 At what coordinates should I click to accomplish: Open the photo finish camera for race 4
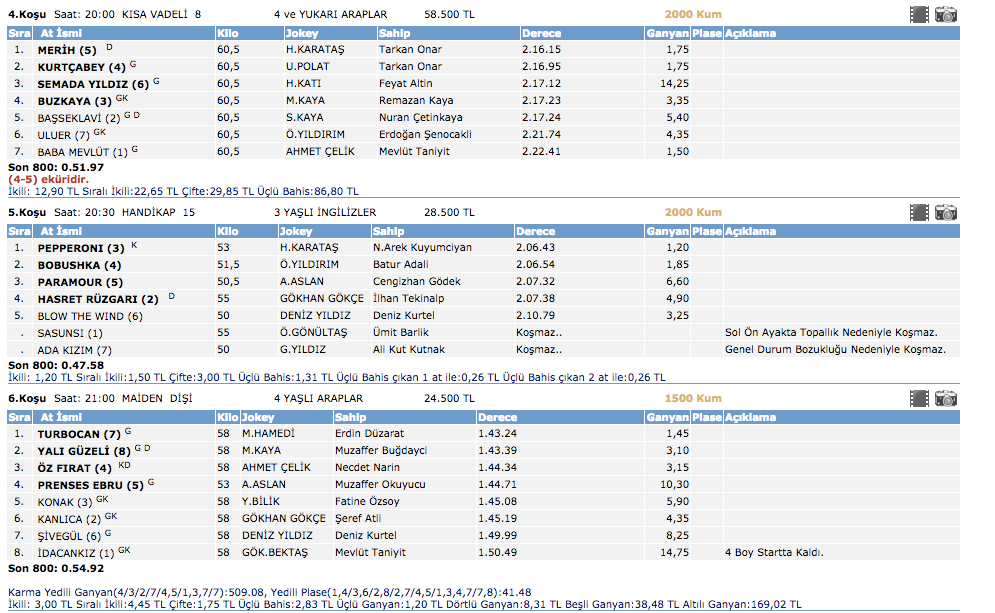pyautogui.click(x=946, y=14)
